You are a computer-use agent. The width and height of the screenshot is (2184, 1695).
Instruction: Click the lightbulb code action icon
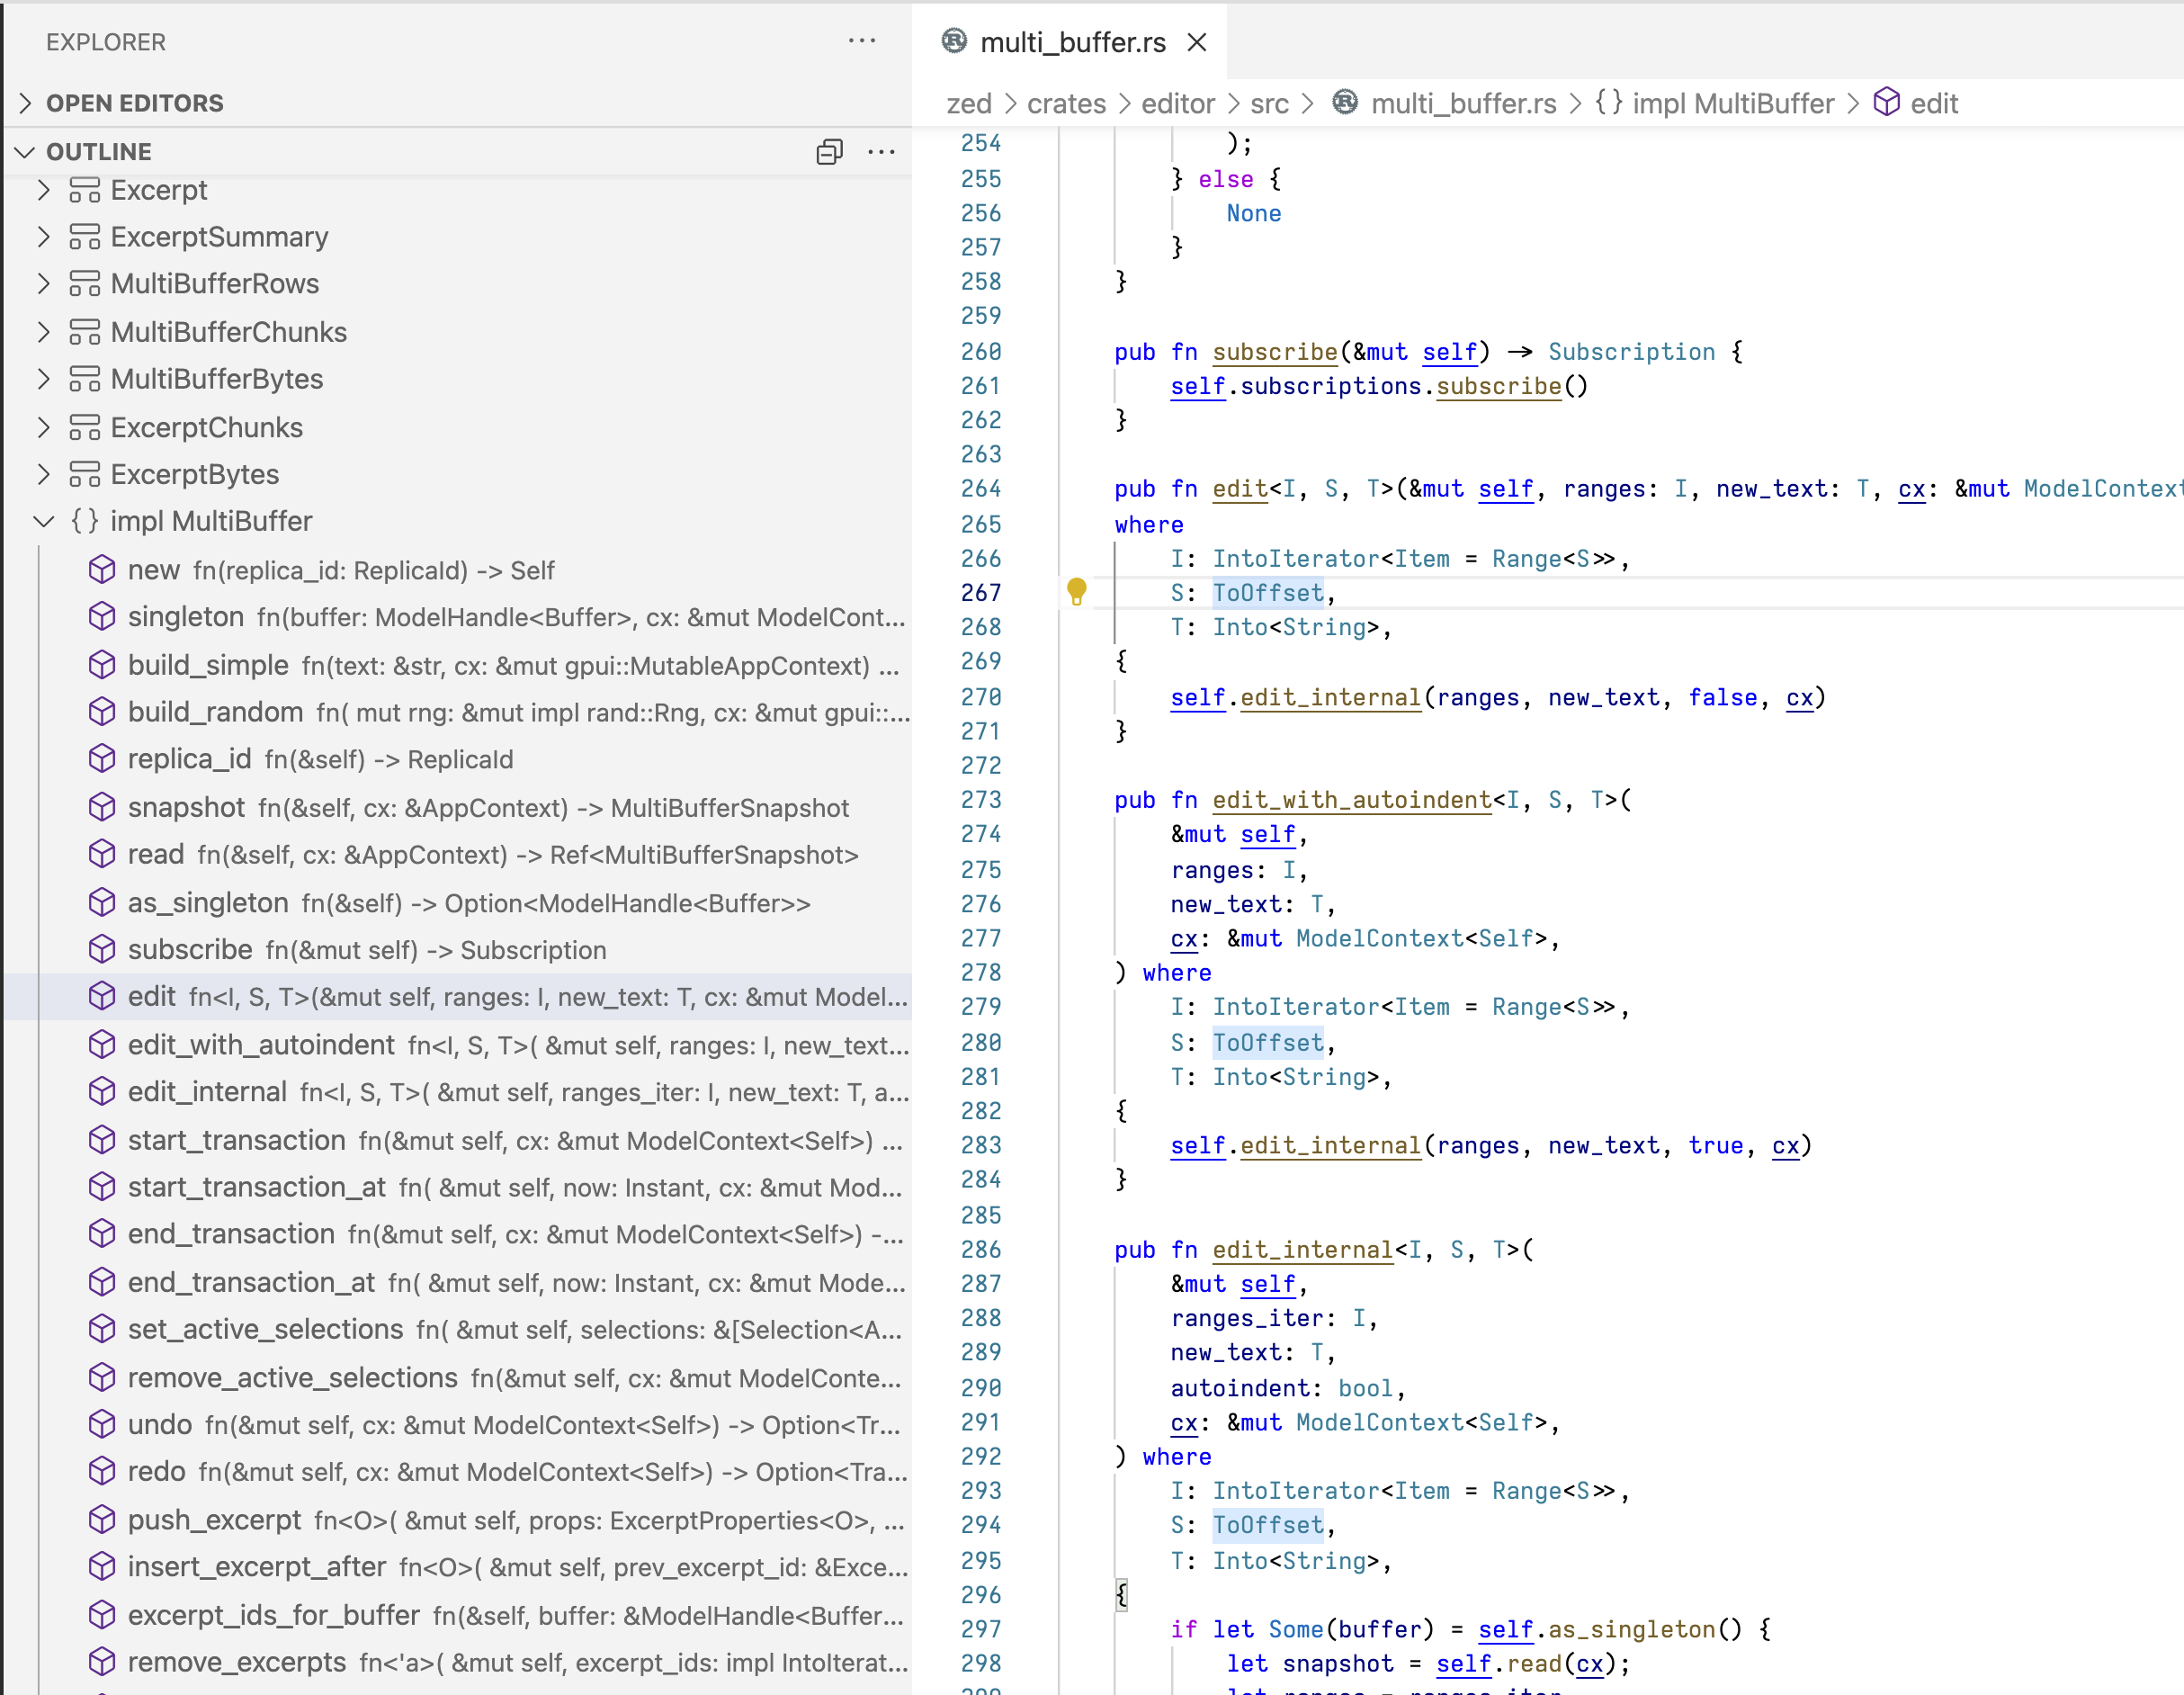point(1076,591)
